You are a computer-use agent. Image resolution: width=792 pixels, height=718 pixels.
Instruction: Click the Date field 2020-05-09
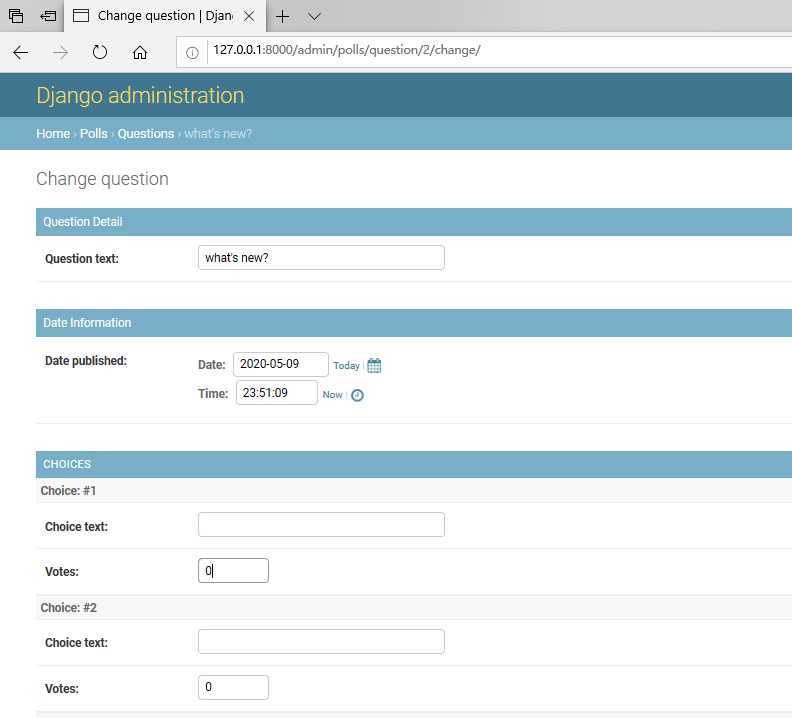pos(281,364)
